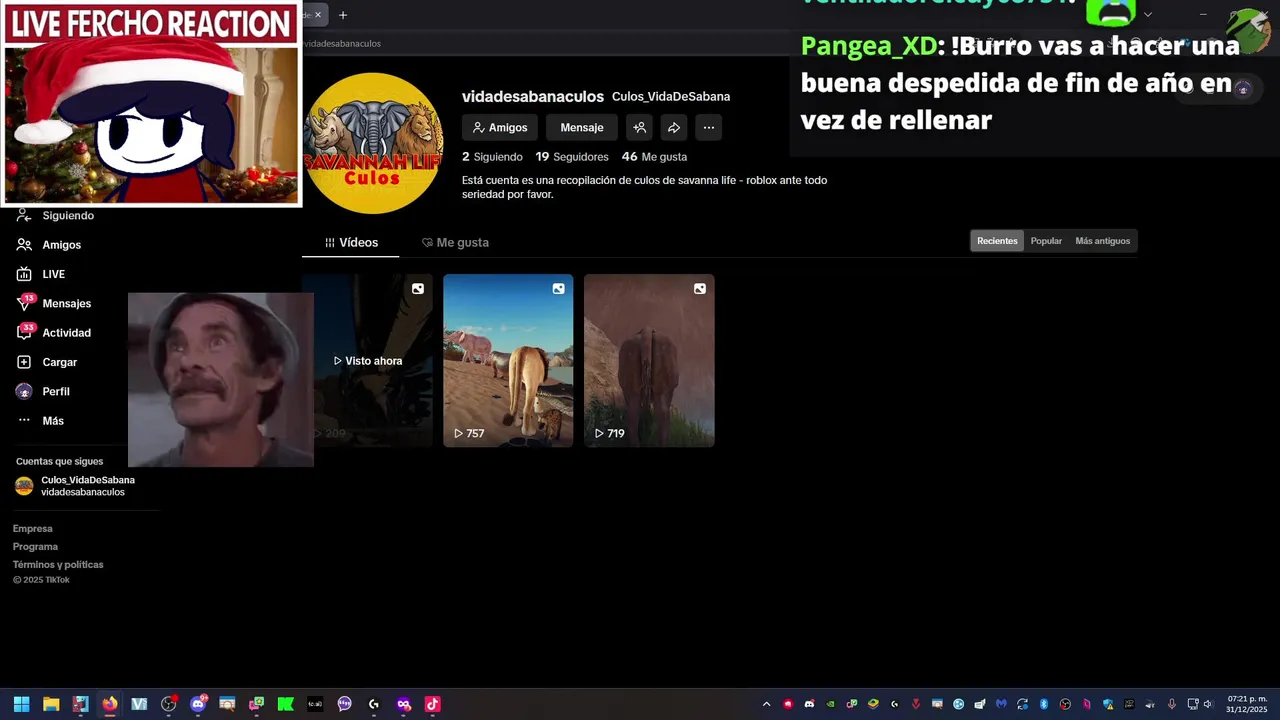
Task: Open the volume speaker tray control
Action: pyautogui.click(x=1207, y=704)
